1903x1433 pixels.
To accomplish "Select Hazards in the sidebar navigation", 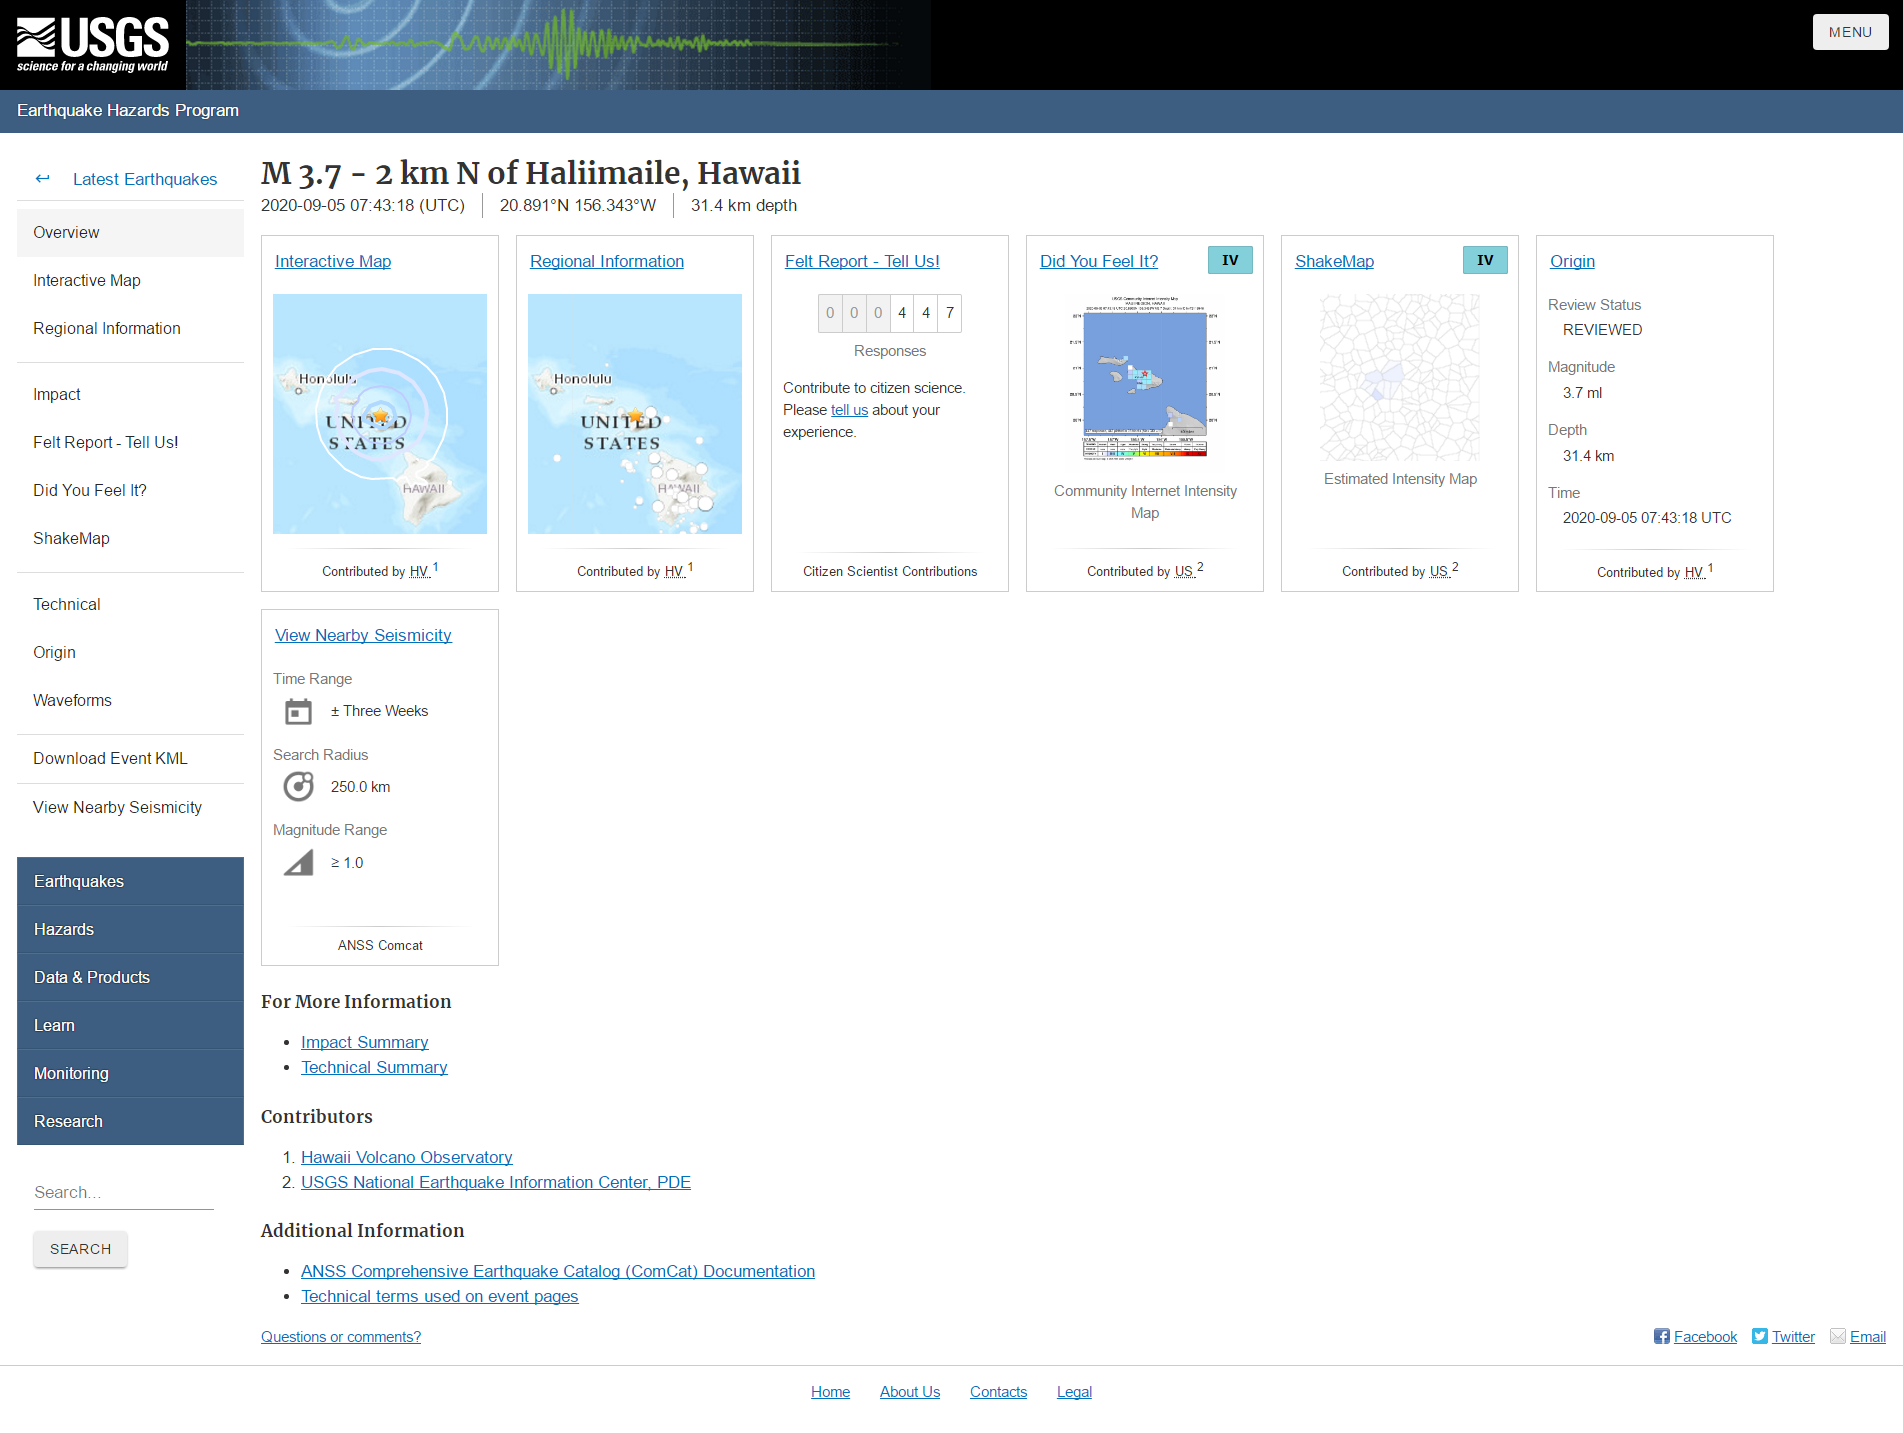I will click(x=64, y=929).
